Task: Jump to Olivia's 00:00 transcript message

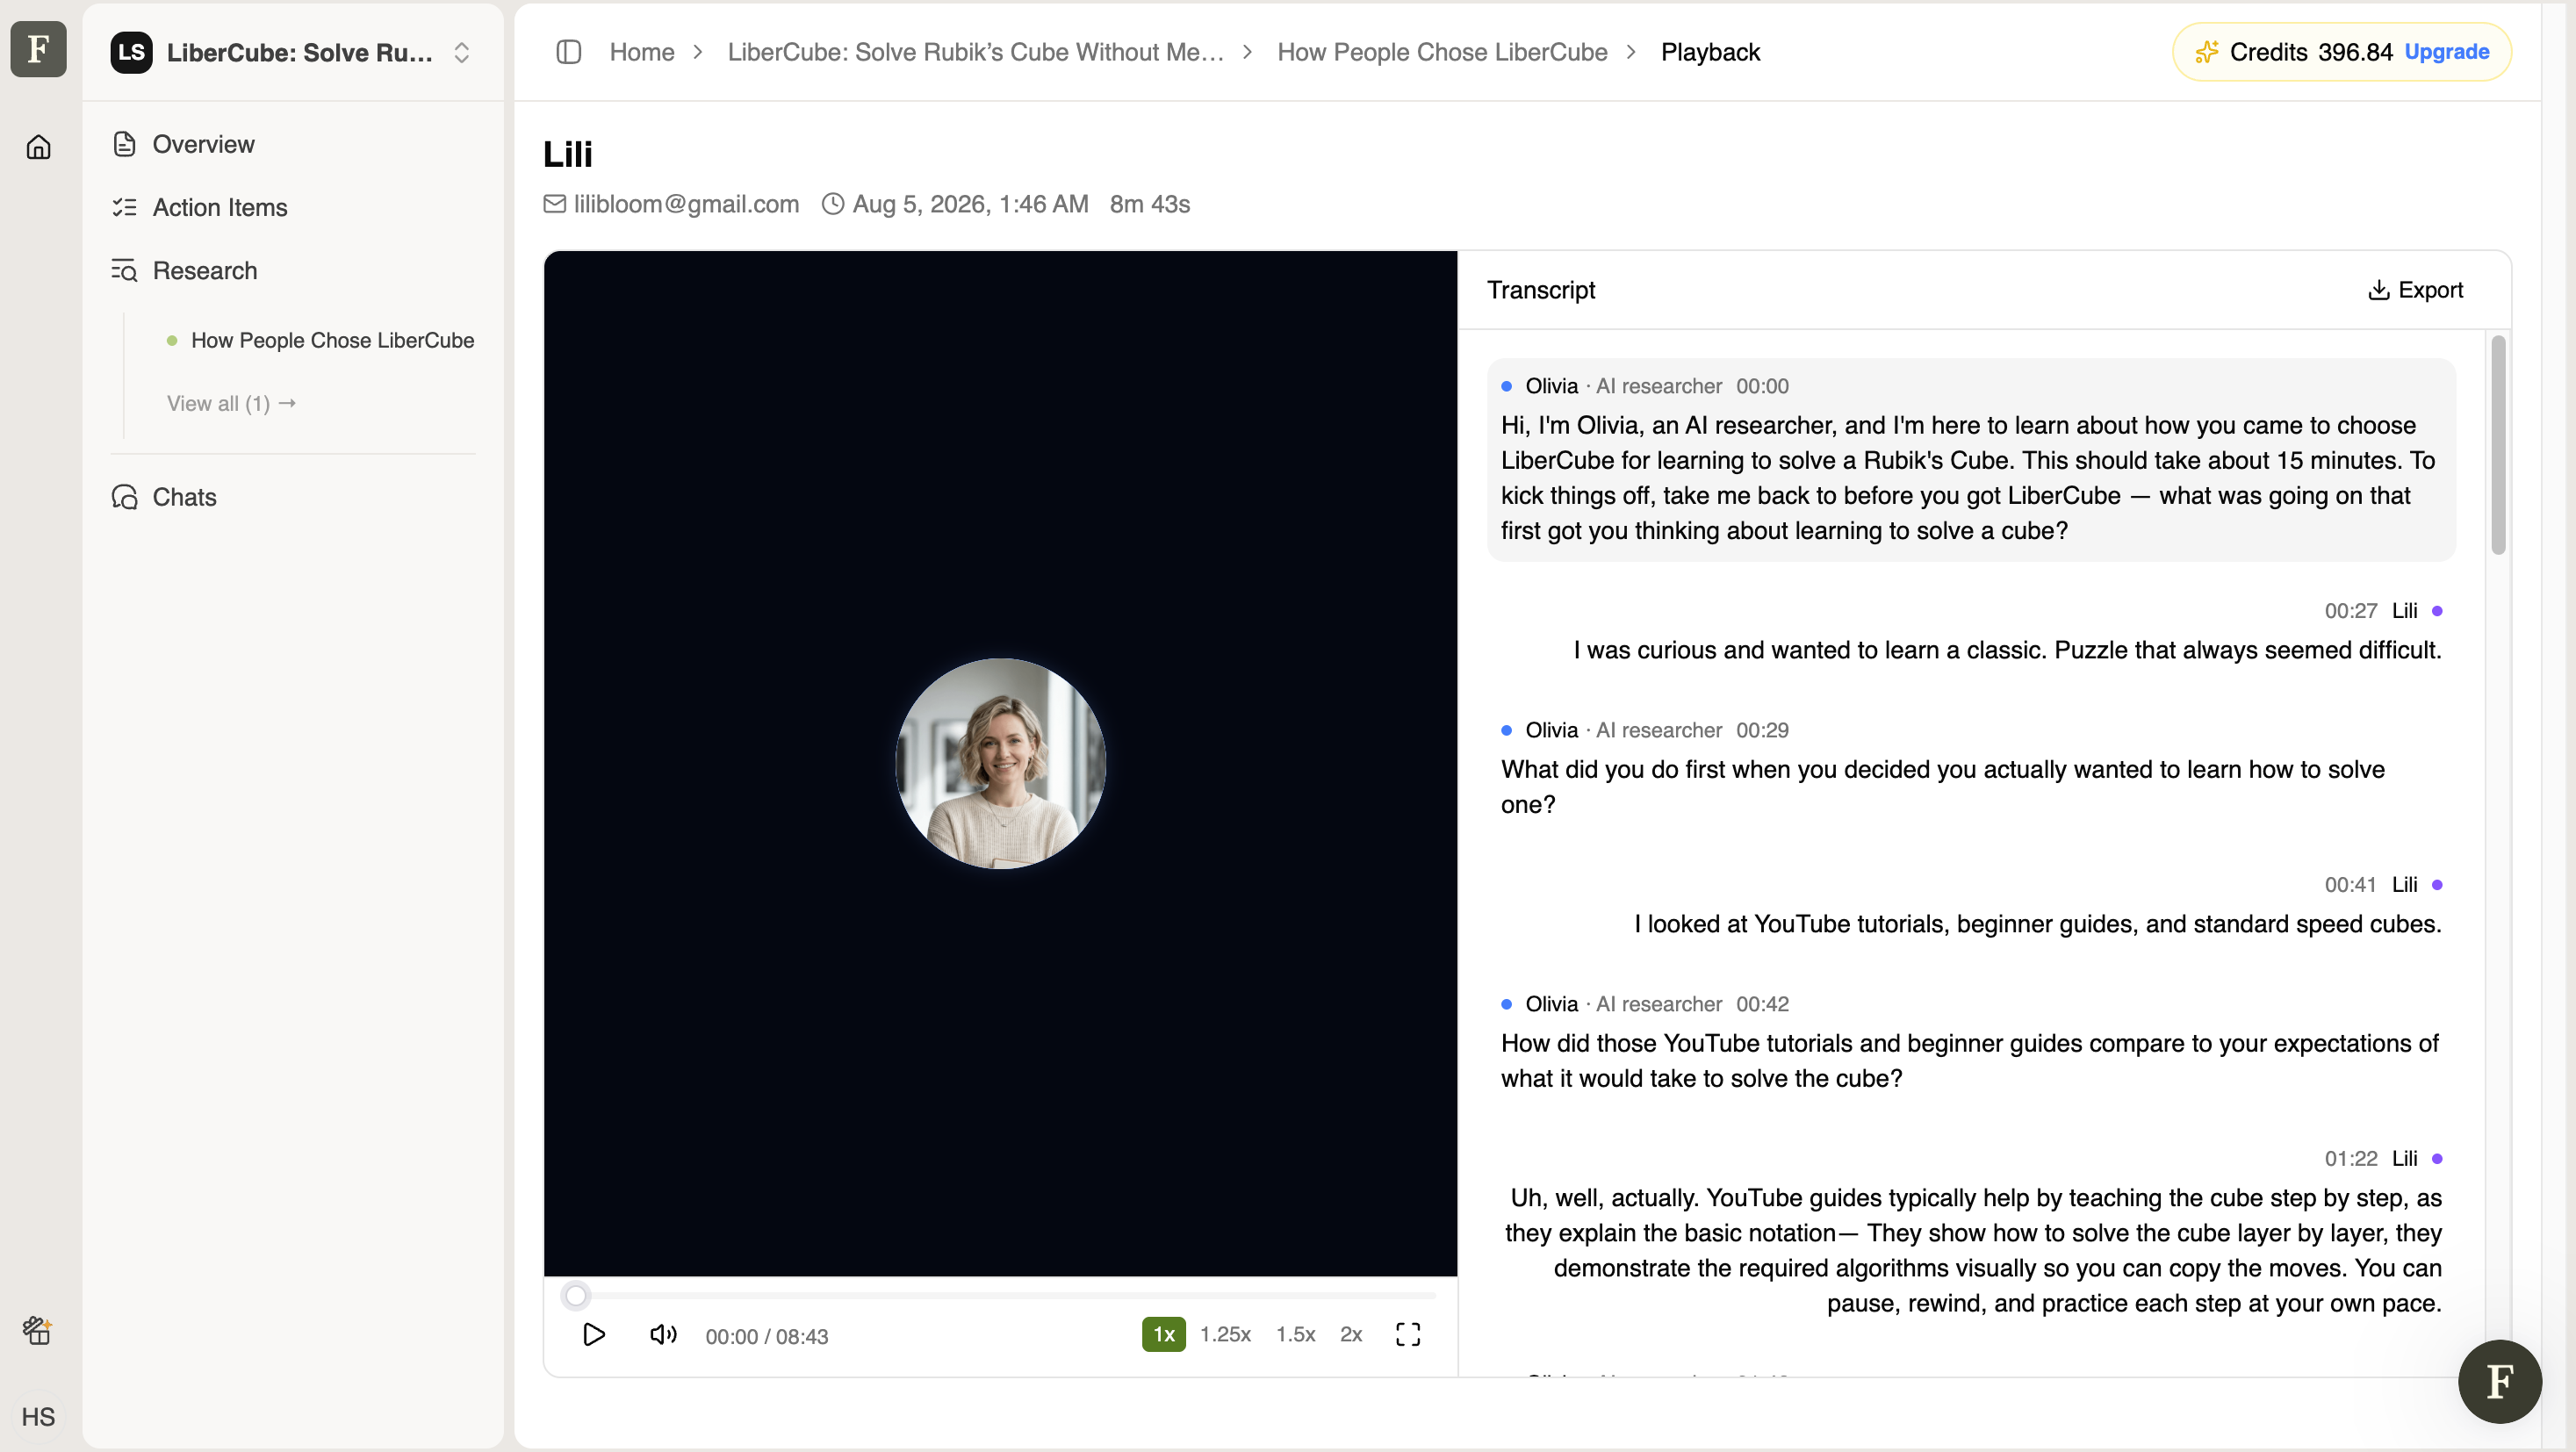Action: point(1971,459)
